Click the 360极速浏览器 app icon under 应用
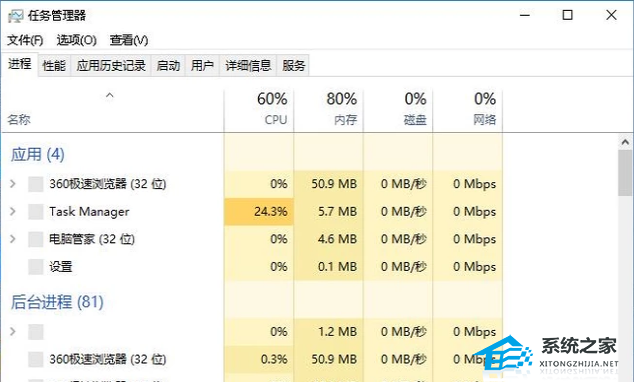The width and height of the screenshot is (634, 382). [x=36, y=184]
